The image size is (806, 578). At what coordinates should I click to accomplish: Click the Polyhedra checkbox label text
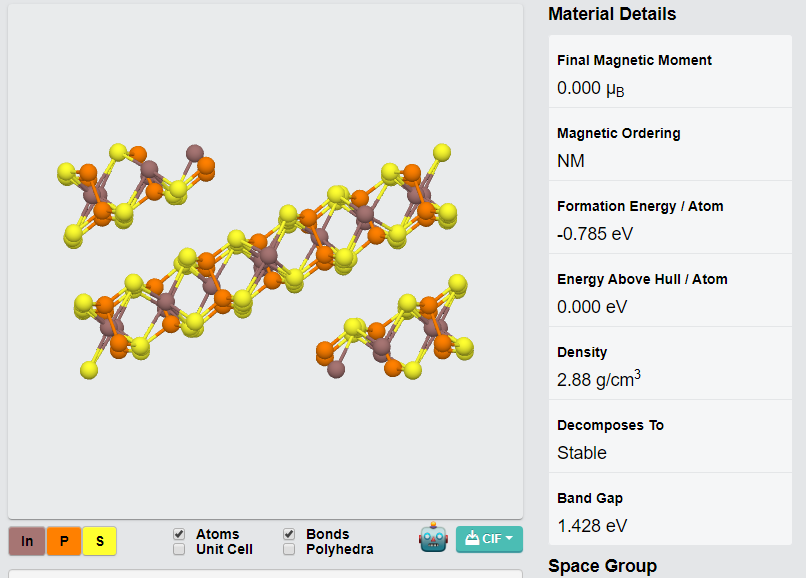[x=339, y=549]
